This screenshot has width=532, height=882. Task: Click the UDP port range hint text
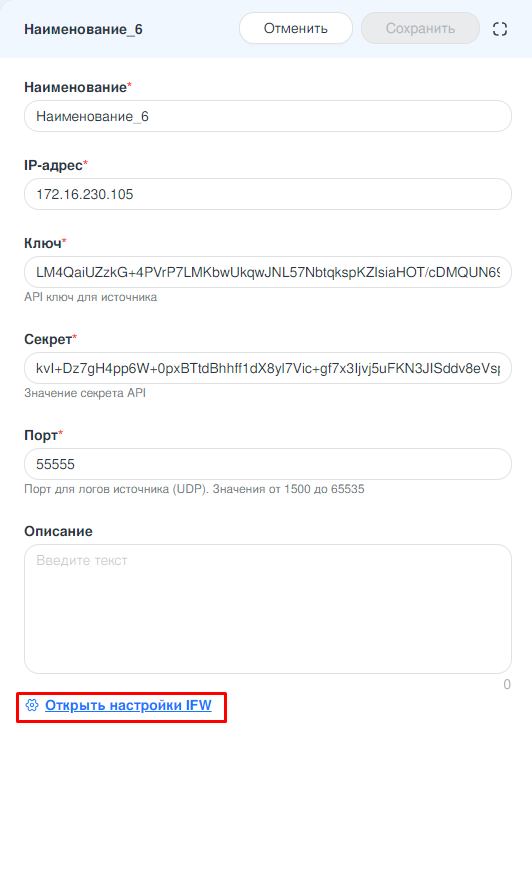coord(194,489)
